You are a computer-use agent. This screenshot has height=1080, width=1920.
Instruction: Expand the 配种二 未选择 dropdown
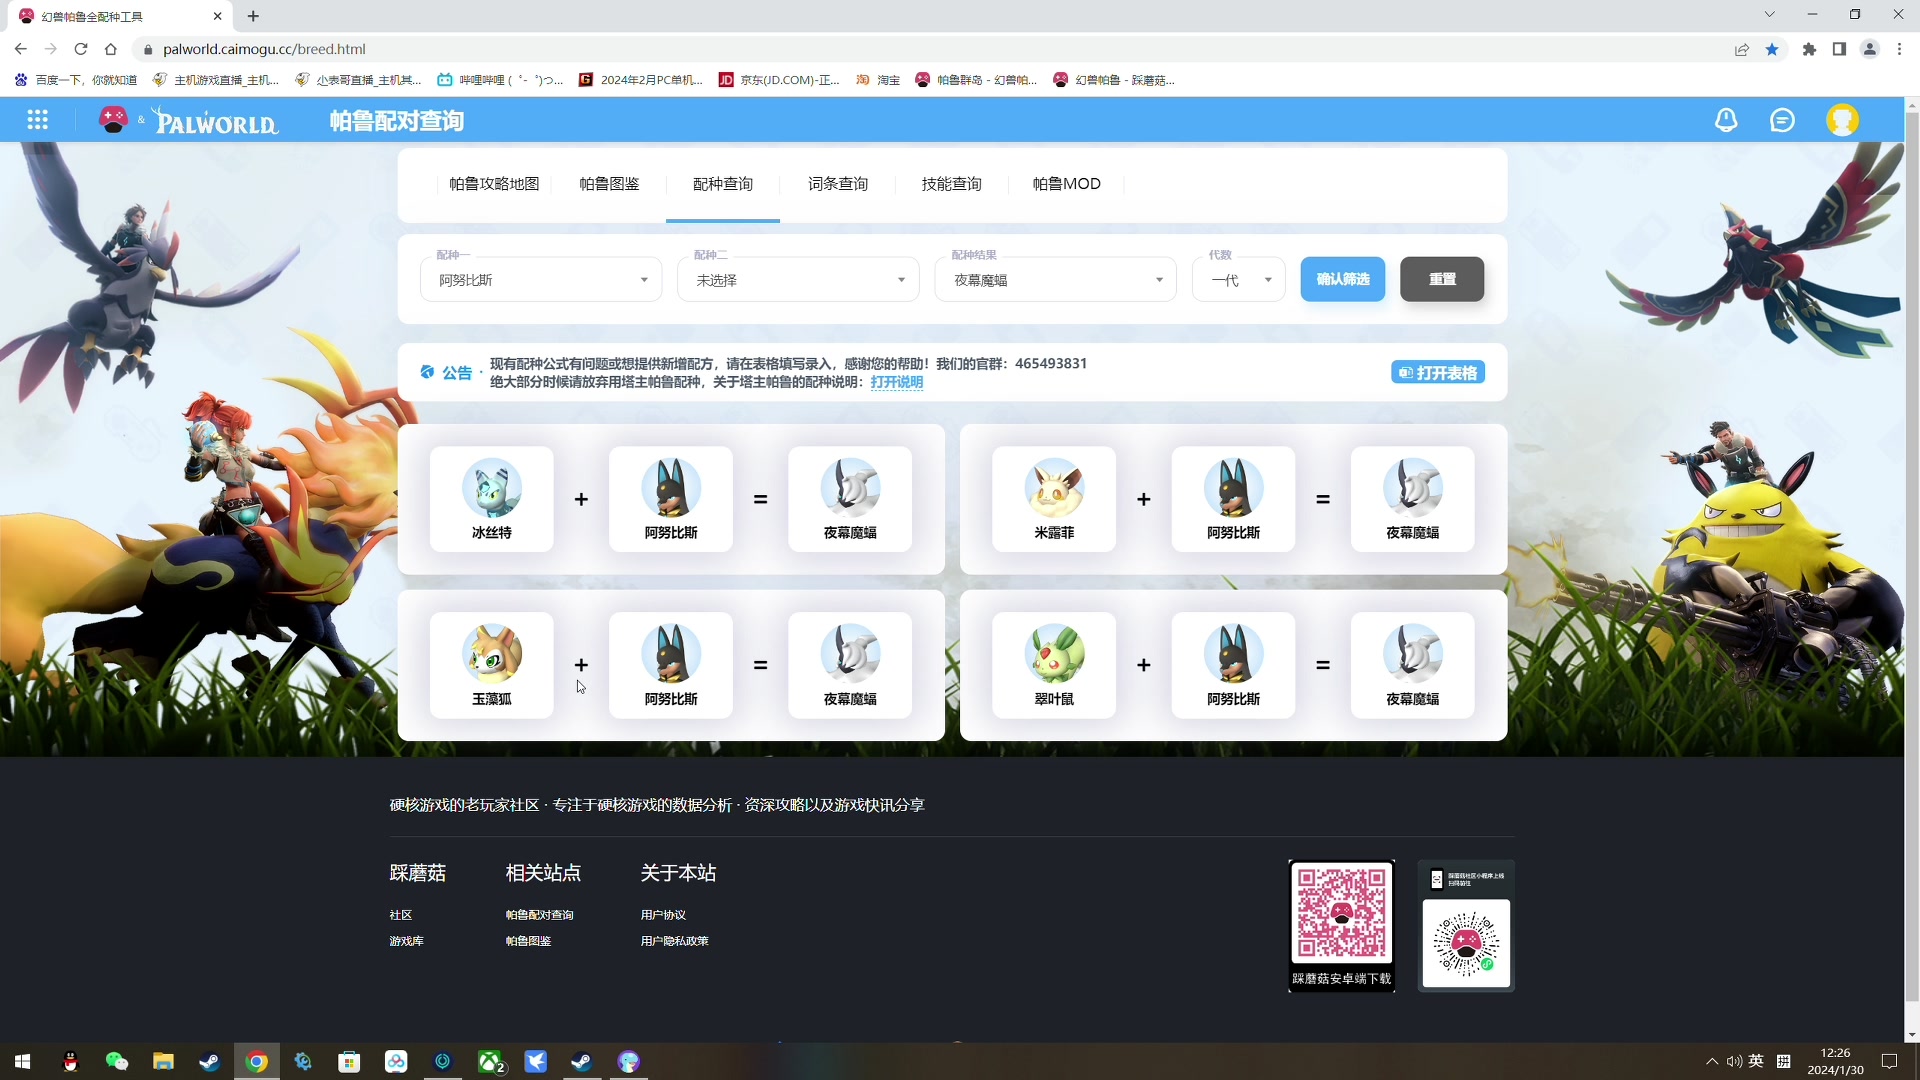[797, 280]
